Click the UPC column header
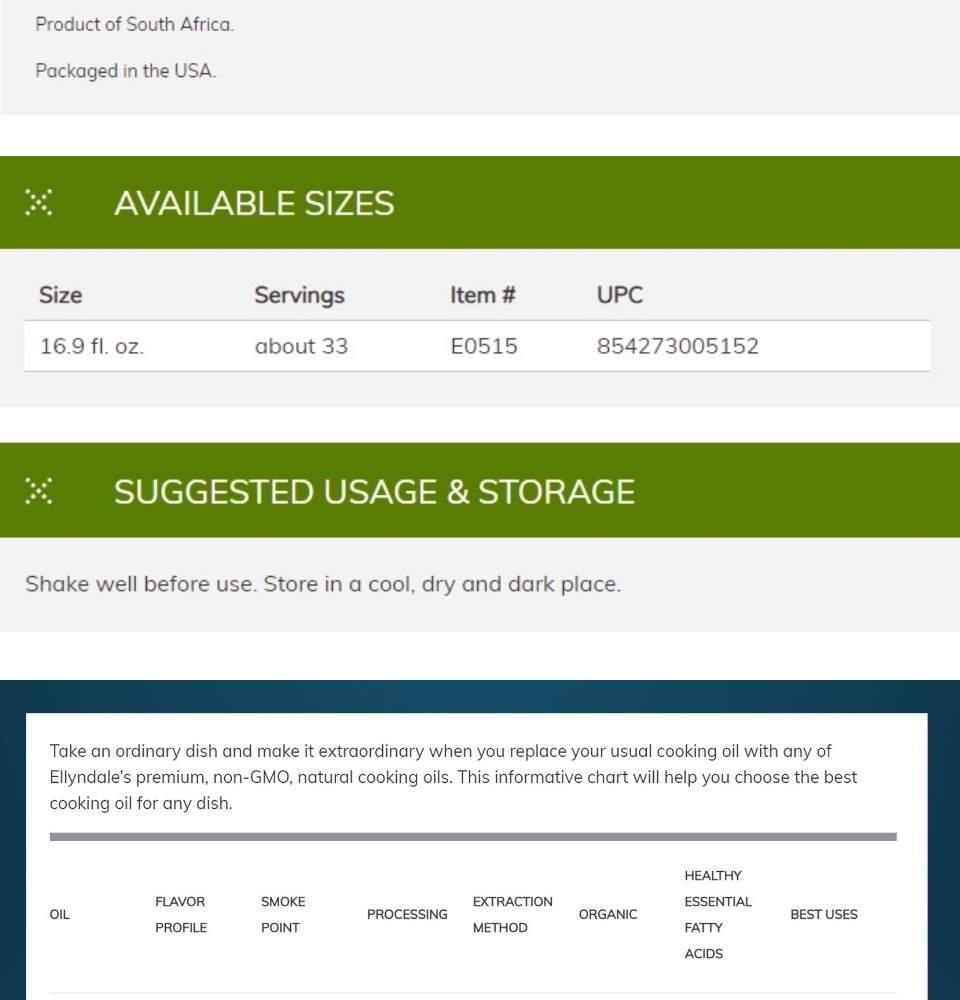Screen dimensions: 960x1000 point(619,295)
